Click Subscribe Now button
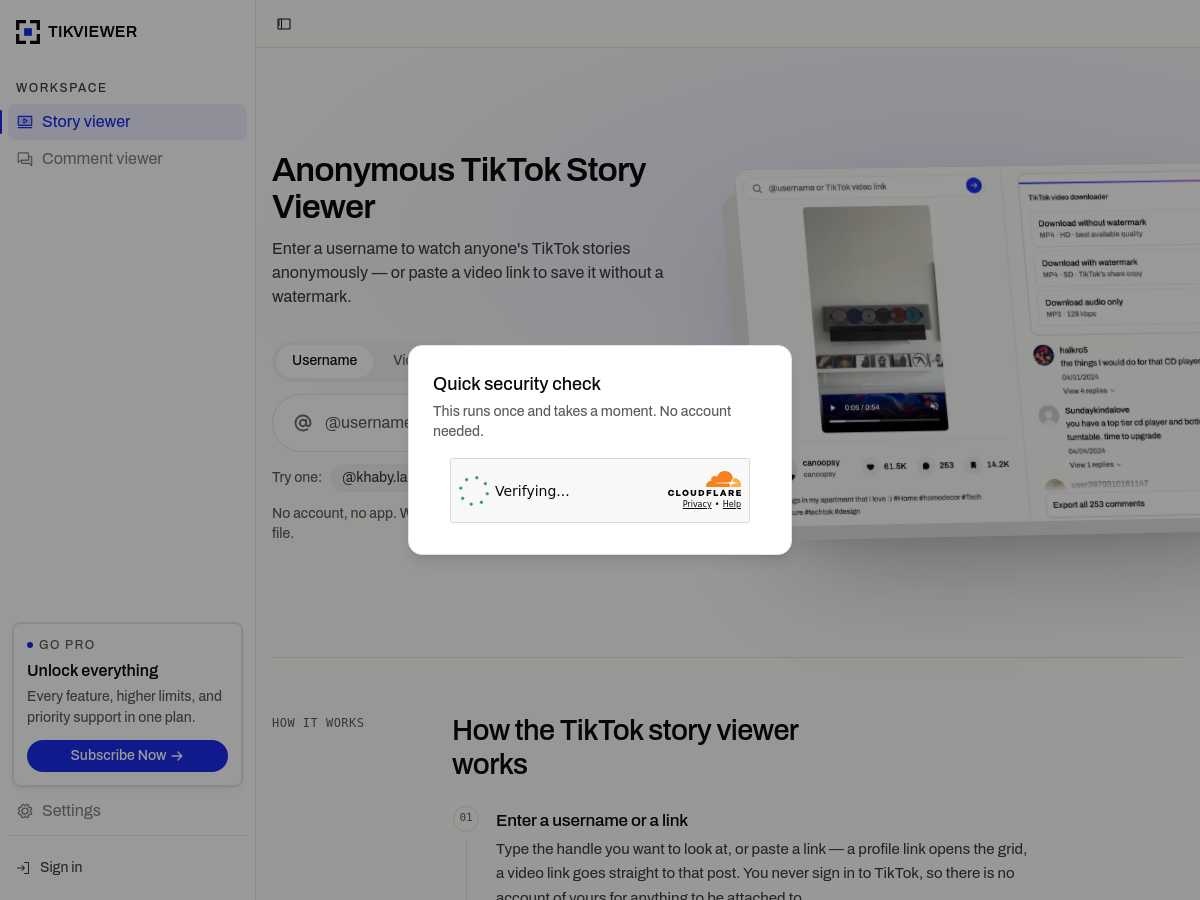The width and height of the screenshot is (1200, 900). click(127, 756)
